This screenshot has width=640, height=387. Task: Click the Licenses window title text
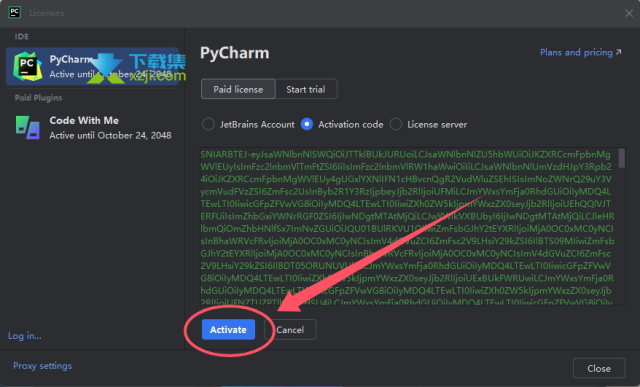click(47, 13)
